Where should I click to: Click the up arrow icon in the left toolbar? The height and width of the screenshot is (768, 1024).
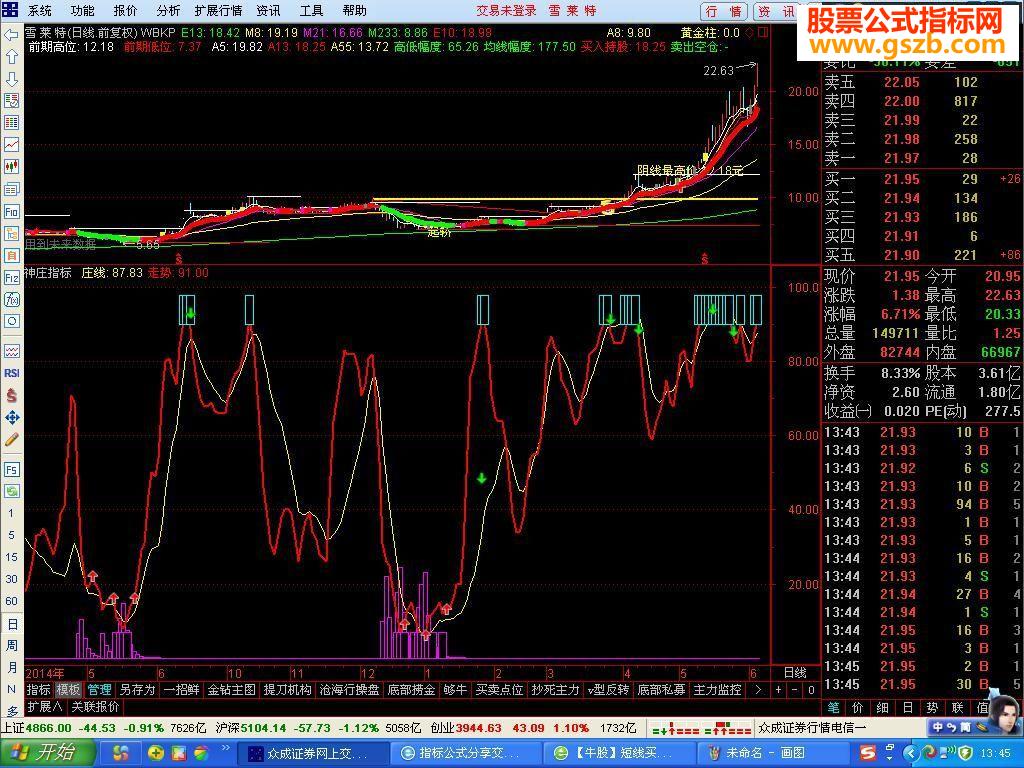coord(11,57)
